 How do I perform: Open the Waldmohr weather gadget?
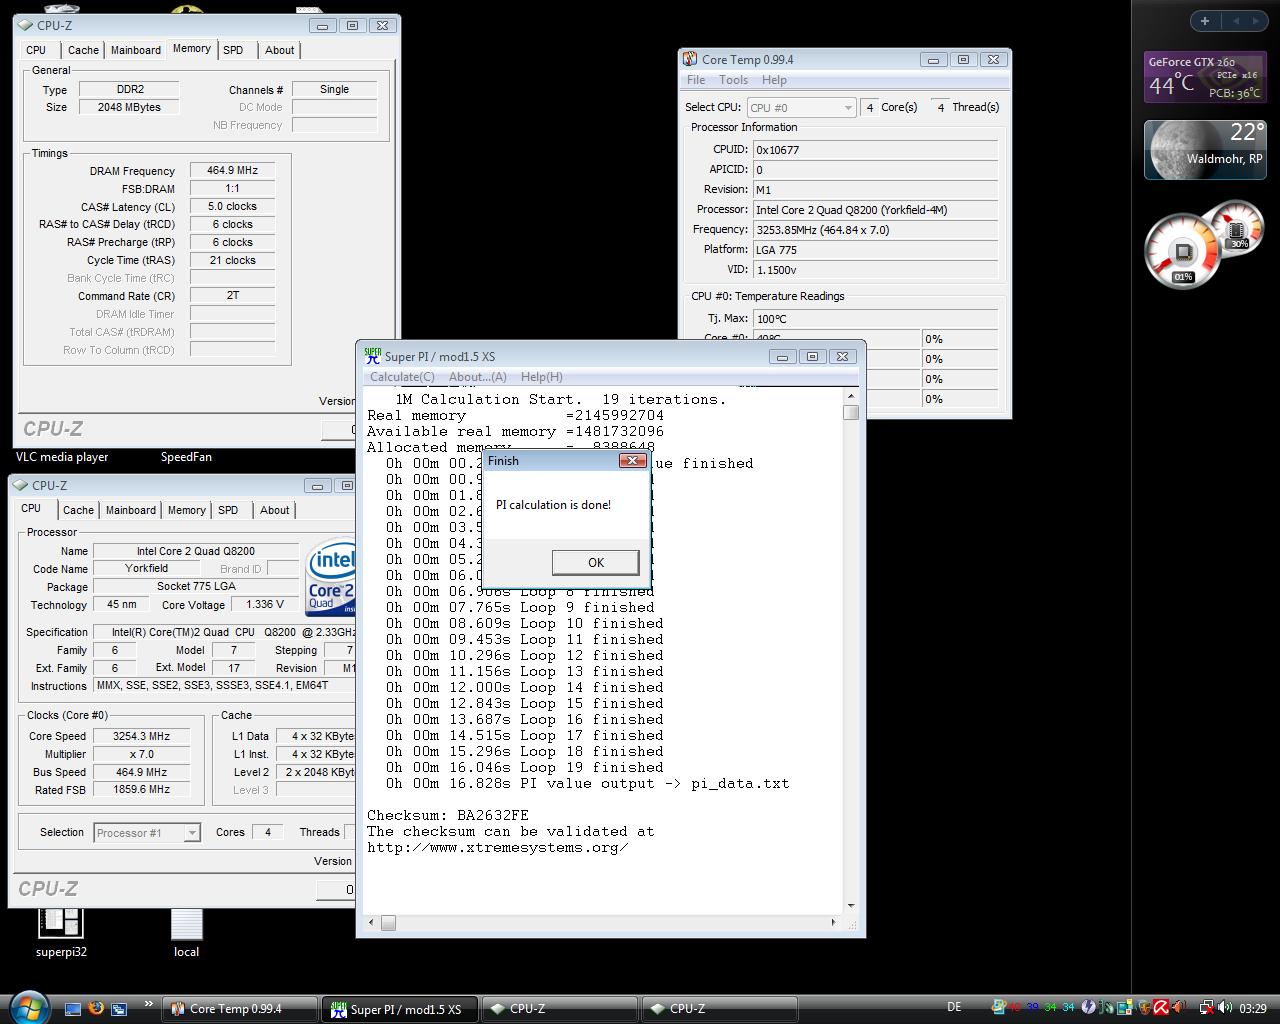click(1205, 150)
